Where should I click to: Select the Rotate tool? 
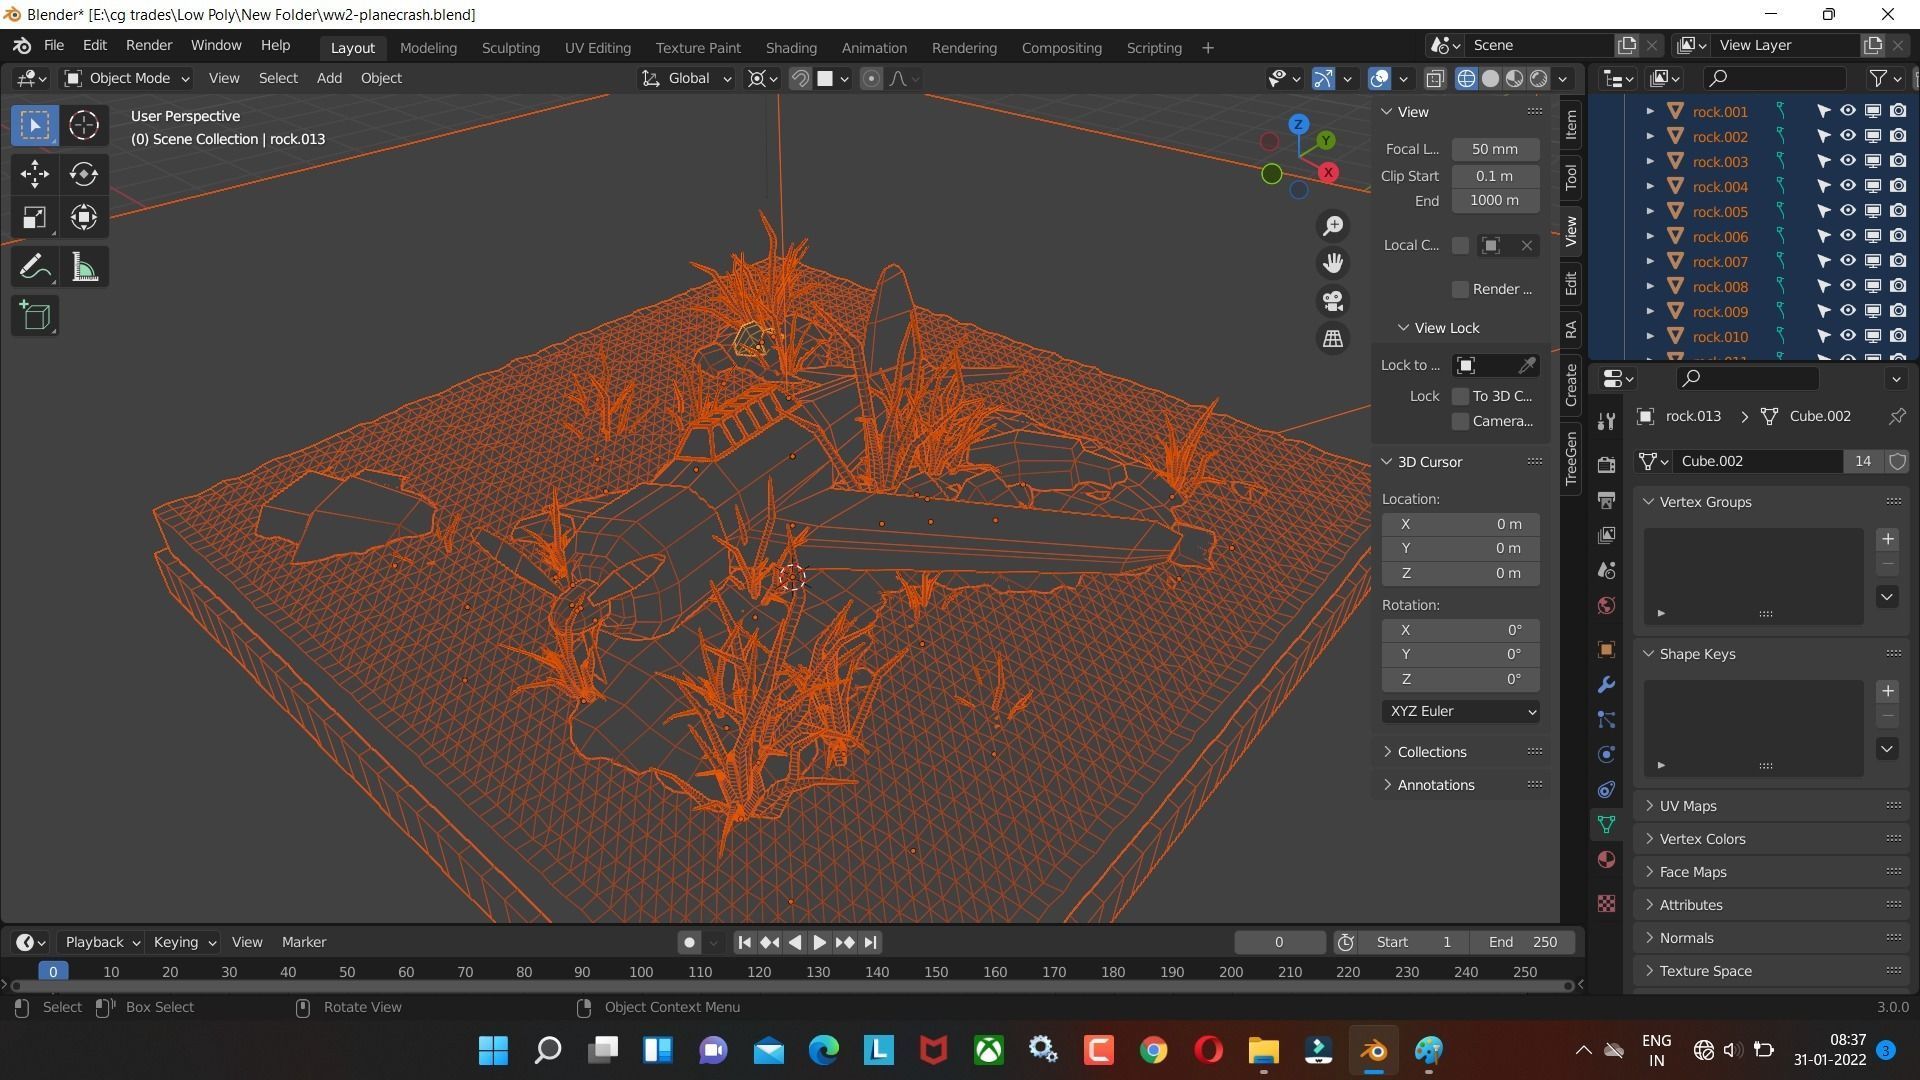click(x=84, y=174)
